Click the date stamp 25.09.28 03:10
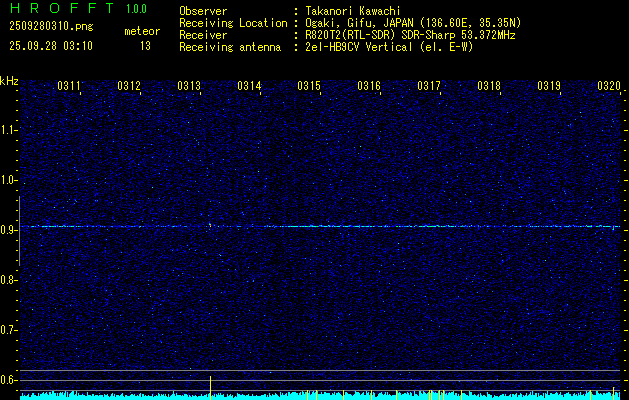Screen dimensions: 629x400 (x=51, y=46)
